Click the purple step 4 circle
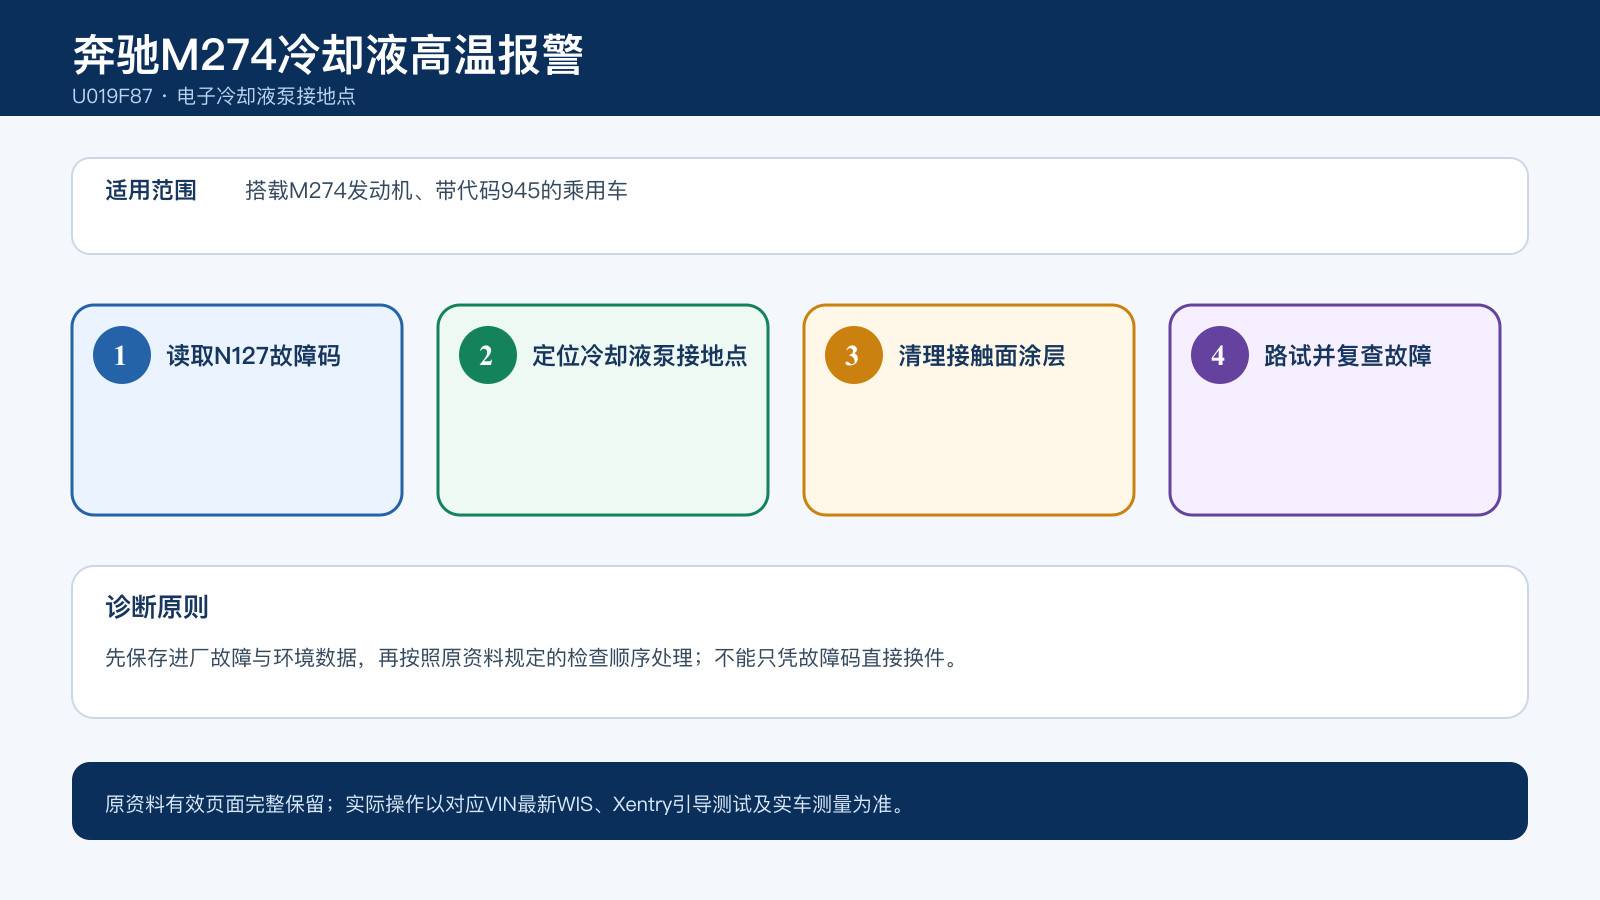 pos(1220,355)
